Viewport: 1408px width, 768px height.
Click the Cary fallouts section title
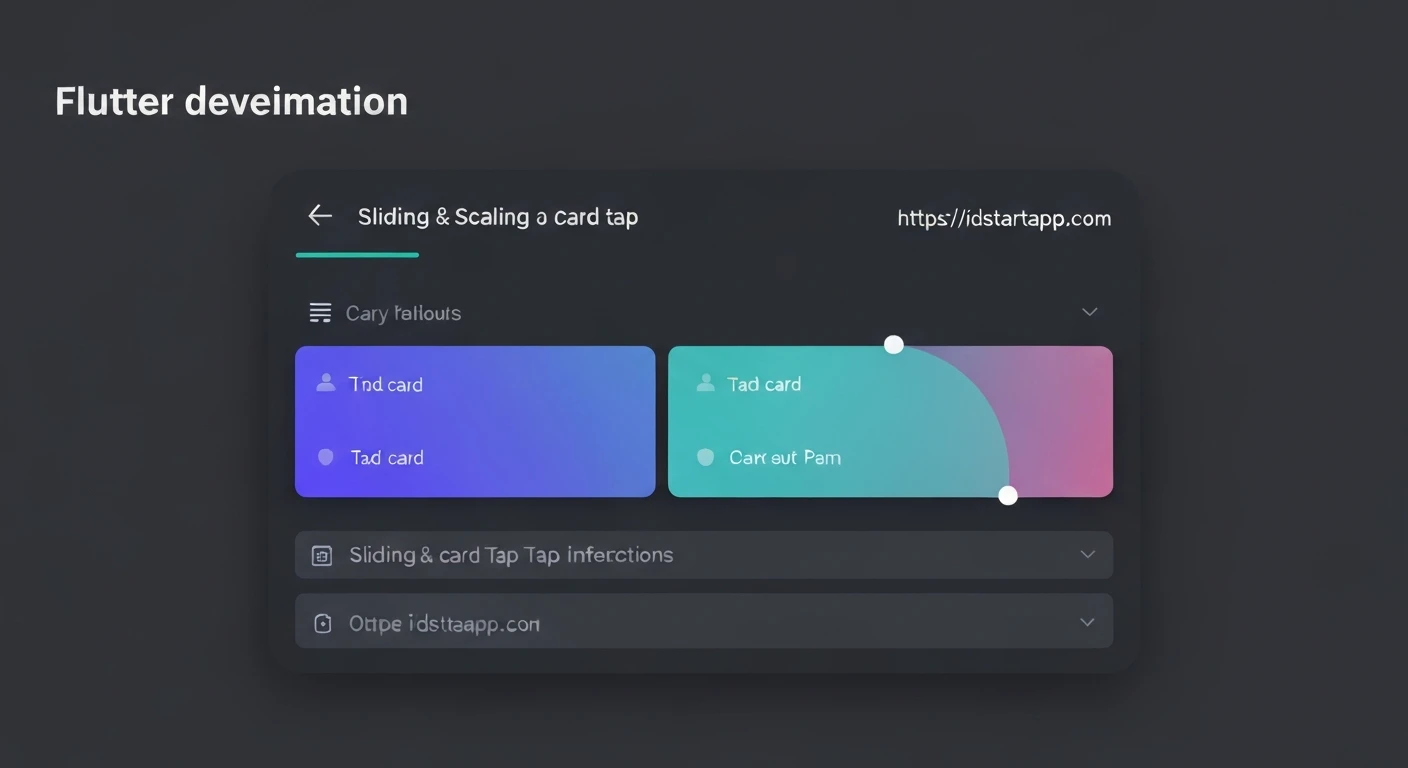point(403,314)
